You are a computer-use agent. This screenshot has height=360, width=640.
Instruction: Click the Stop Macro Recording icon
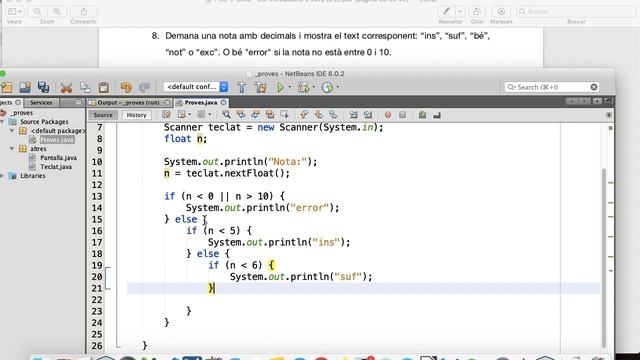[x=402, y=115]
